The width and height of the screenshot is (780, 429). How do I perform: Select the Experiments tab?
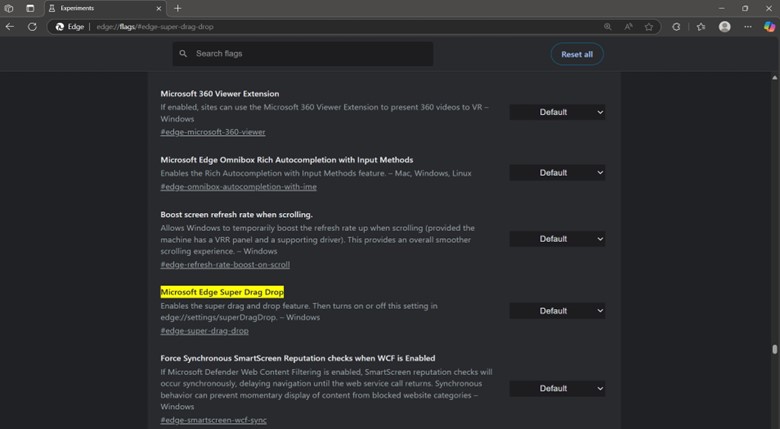click(x=100, y=8)
